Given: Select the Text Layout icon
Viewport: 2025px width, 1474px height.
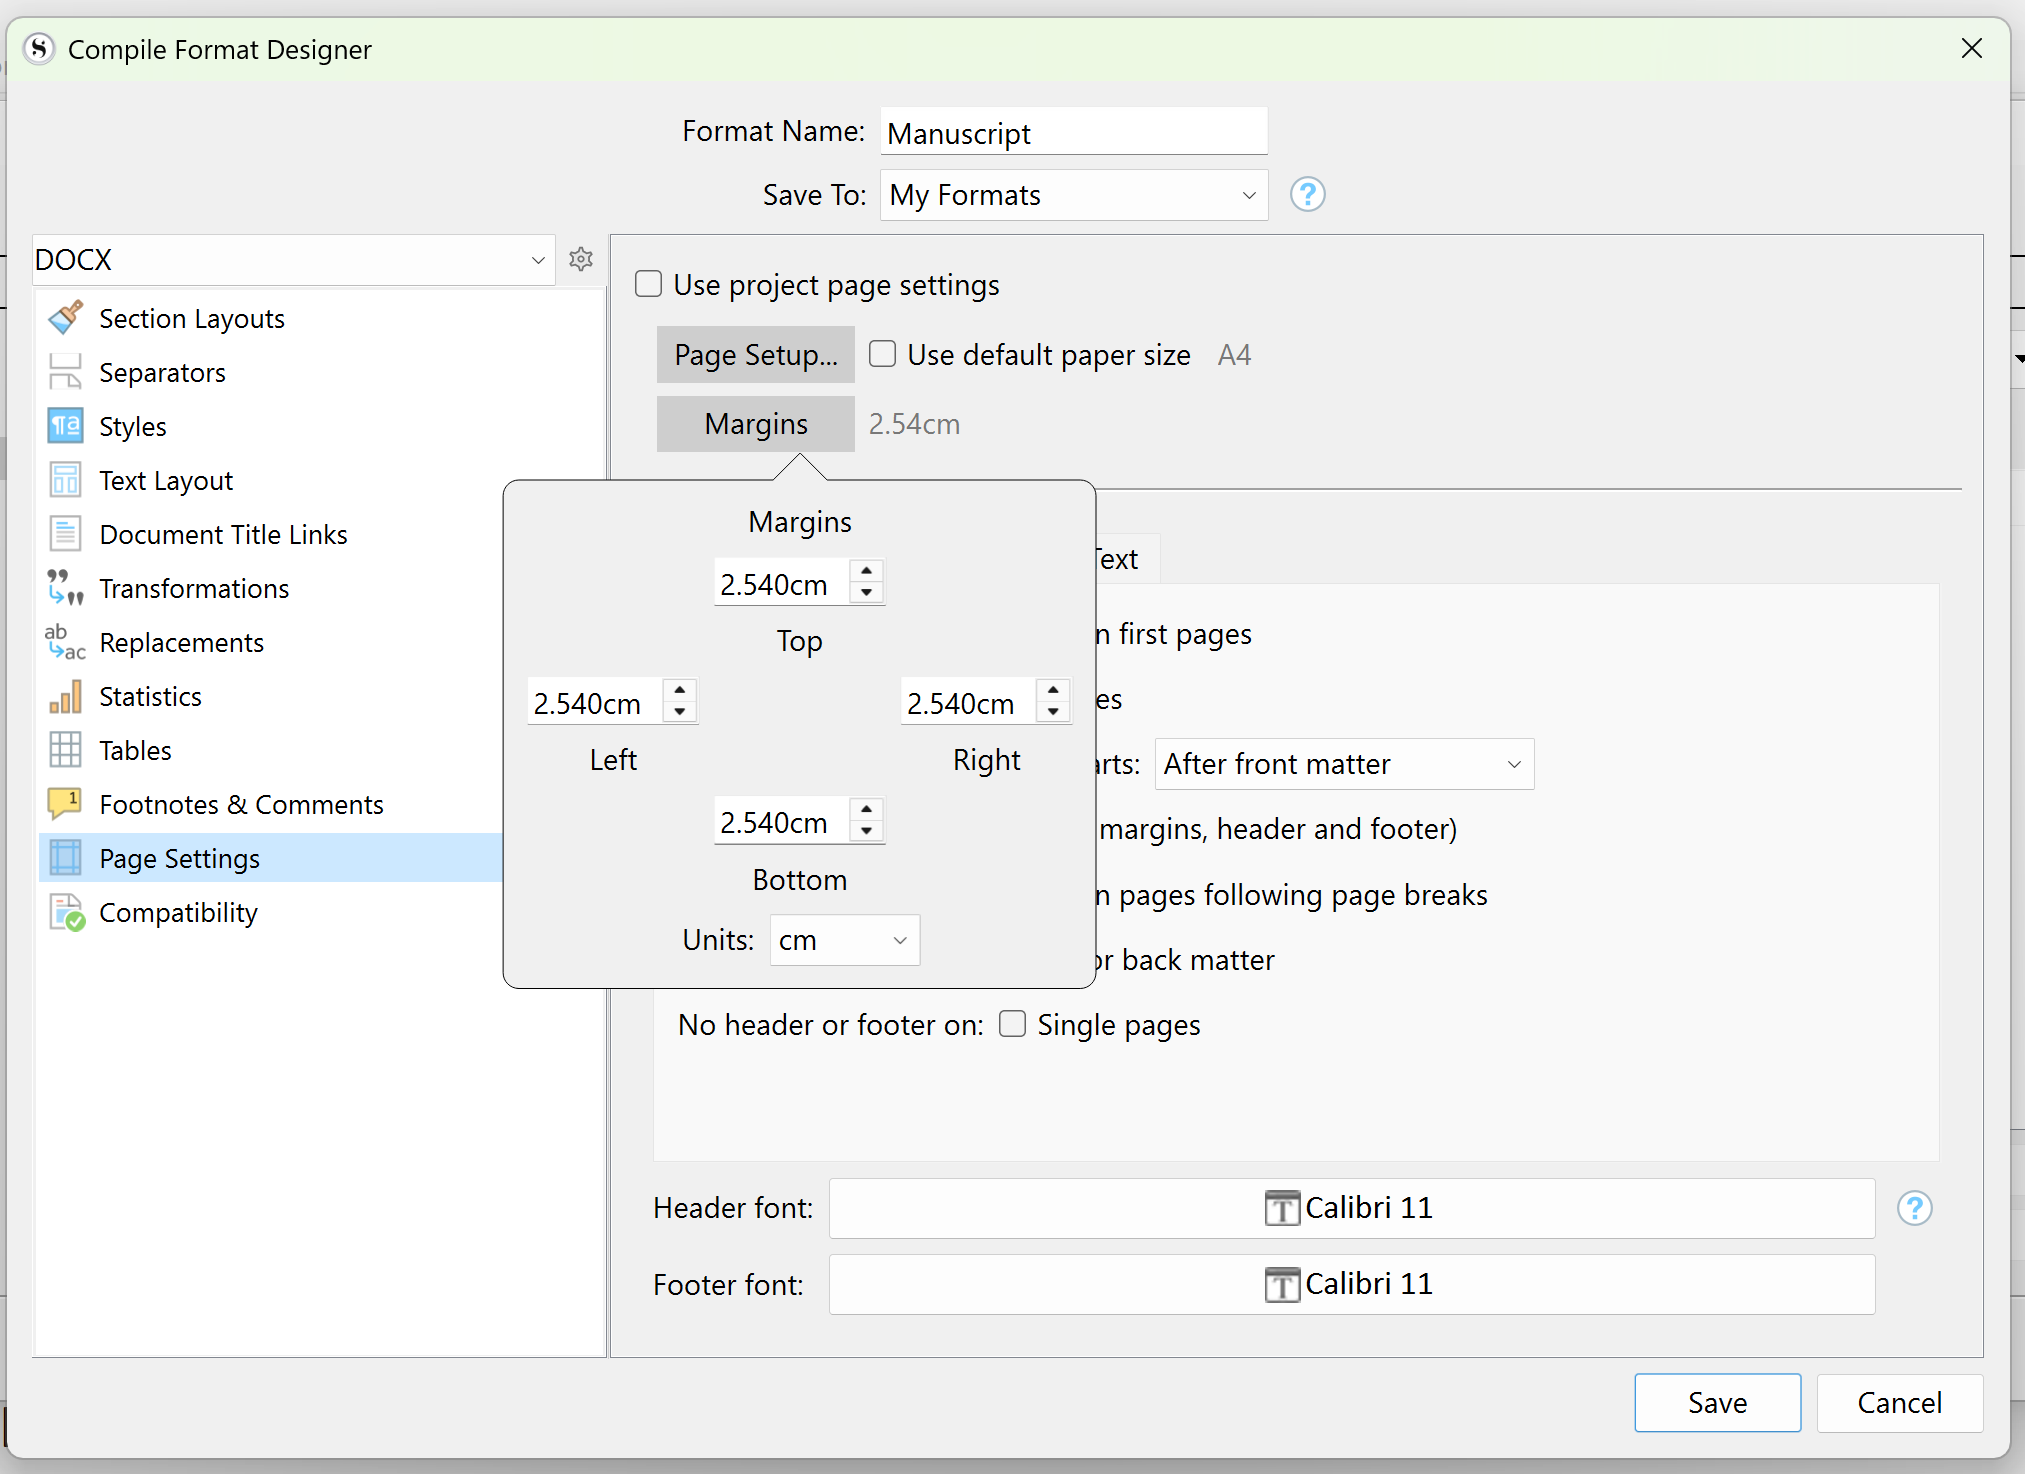Looking at the screenshot, I should point(65,480).
